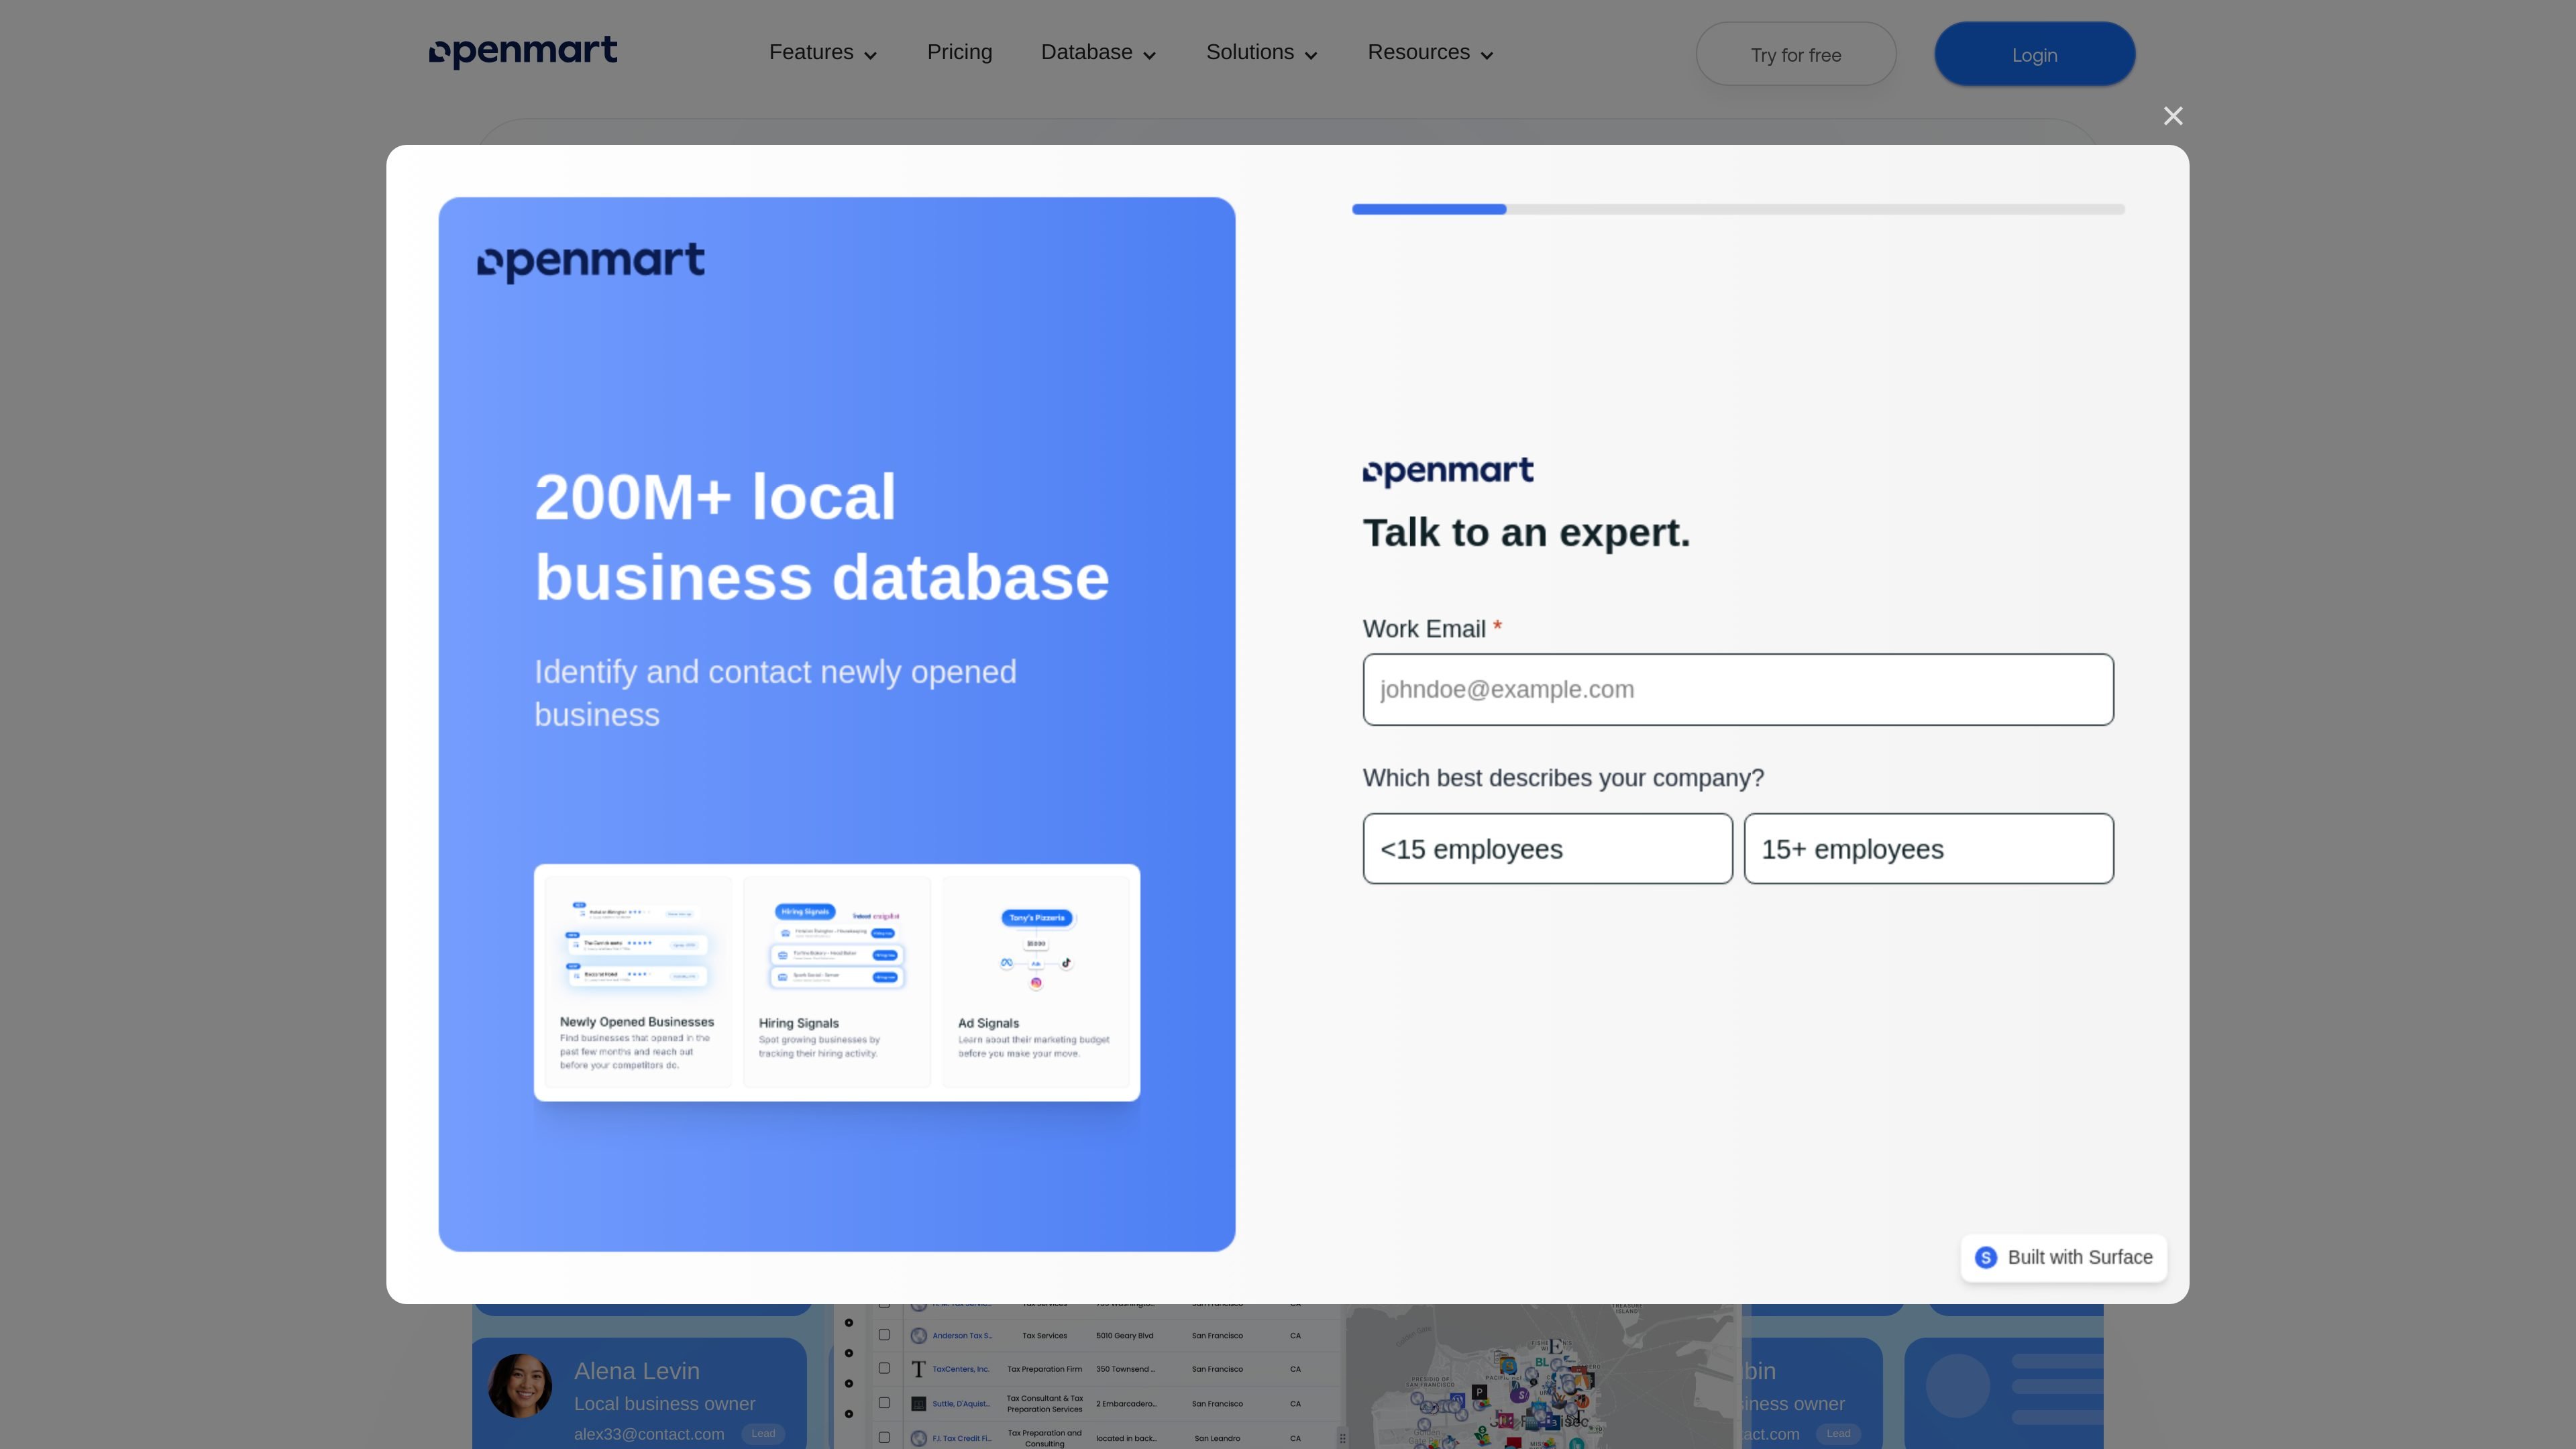
Task: Click the "alex33@contact.com" email text
Action: (x=649, y=1434)
